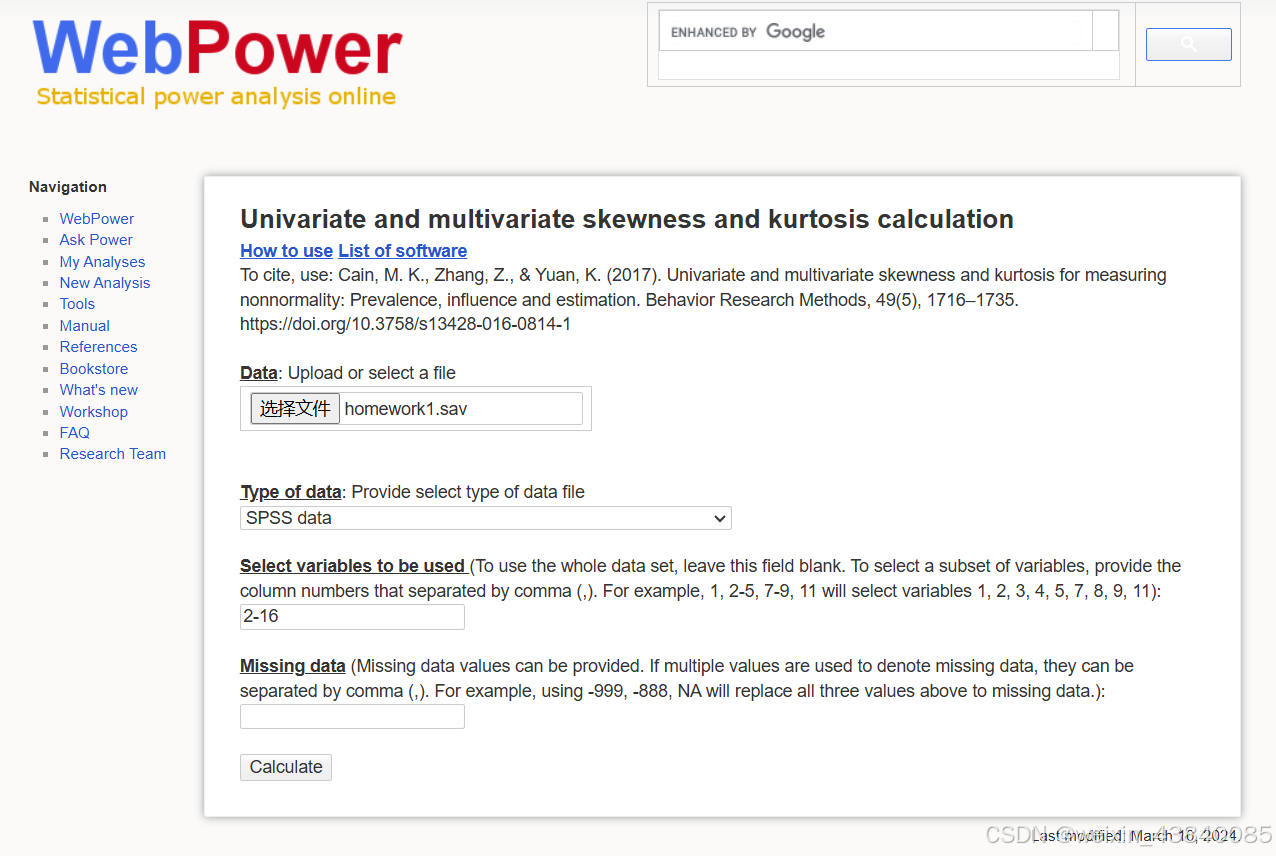Screen dimensions: 1276x856
Task: Click the page heading about skewness and kurtosis
Action: tap(627, 219)
